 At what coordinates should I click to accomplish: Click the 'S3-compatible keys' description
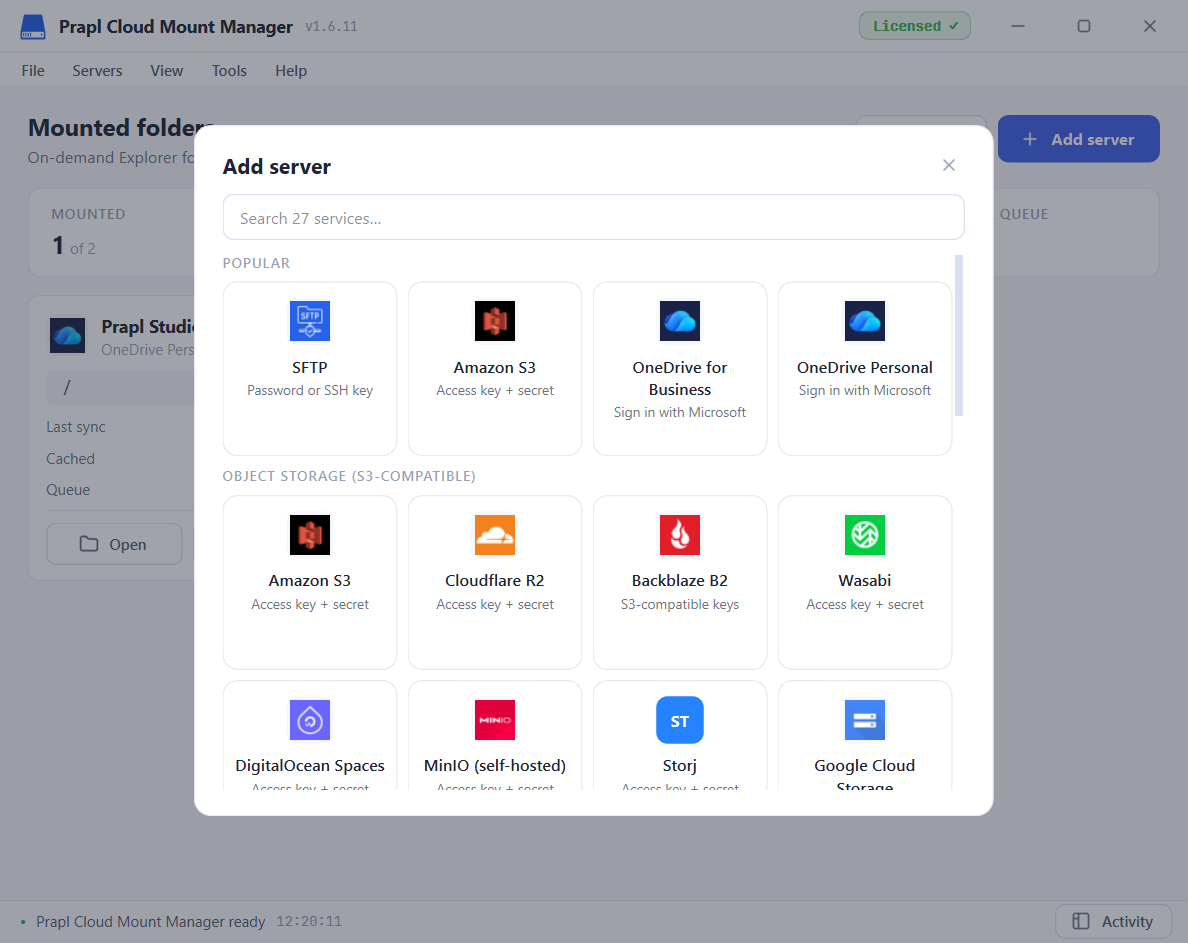coord(680,604)
